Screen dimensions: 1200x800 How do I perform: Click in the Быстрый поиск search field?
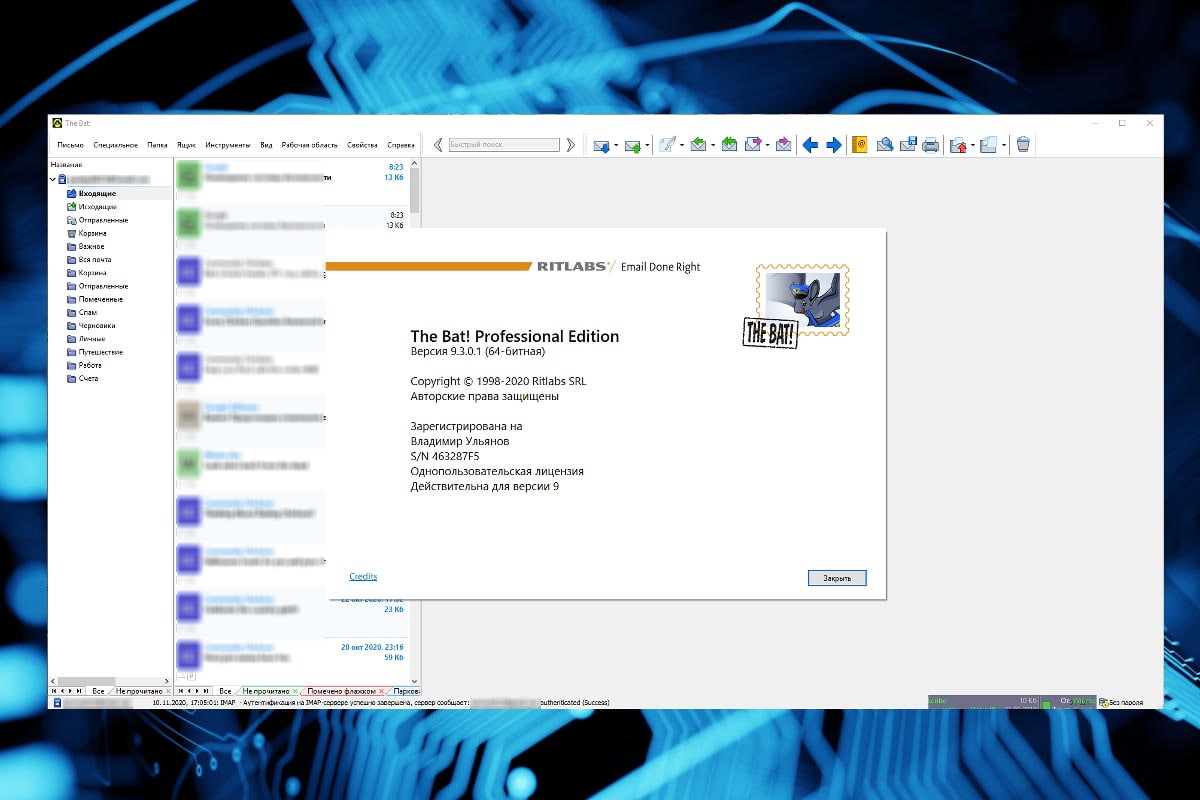click(x=504, y=145)
